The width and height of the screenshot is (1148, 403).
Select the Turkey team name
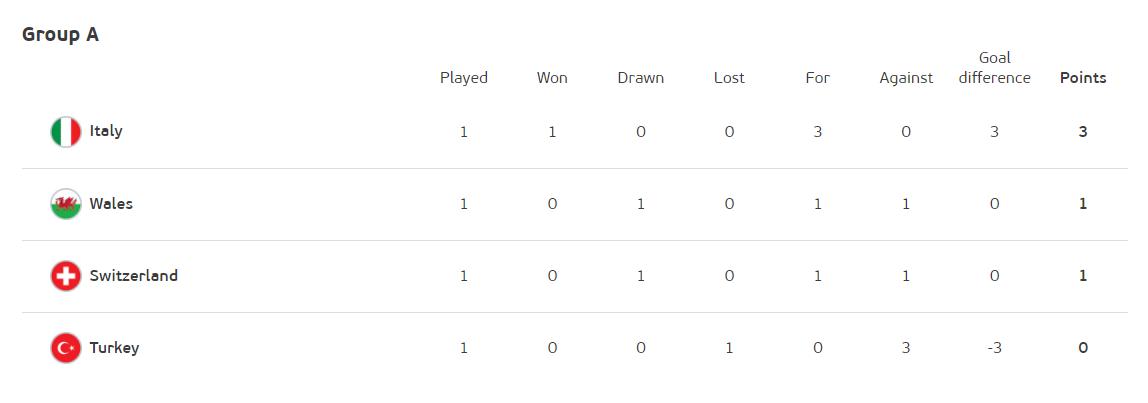point(114,347)
